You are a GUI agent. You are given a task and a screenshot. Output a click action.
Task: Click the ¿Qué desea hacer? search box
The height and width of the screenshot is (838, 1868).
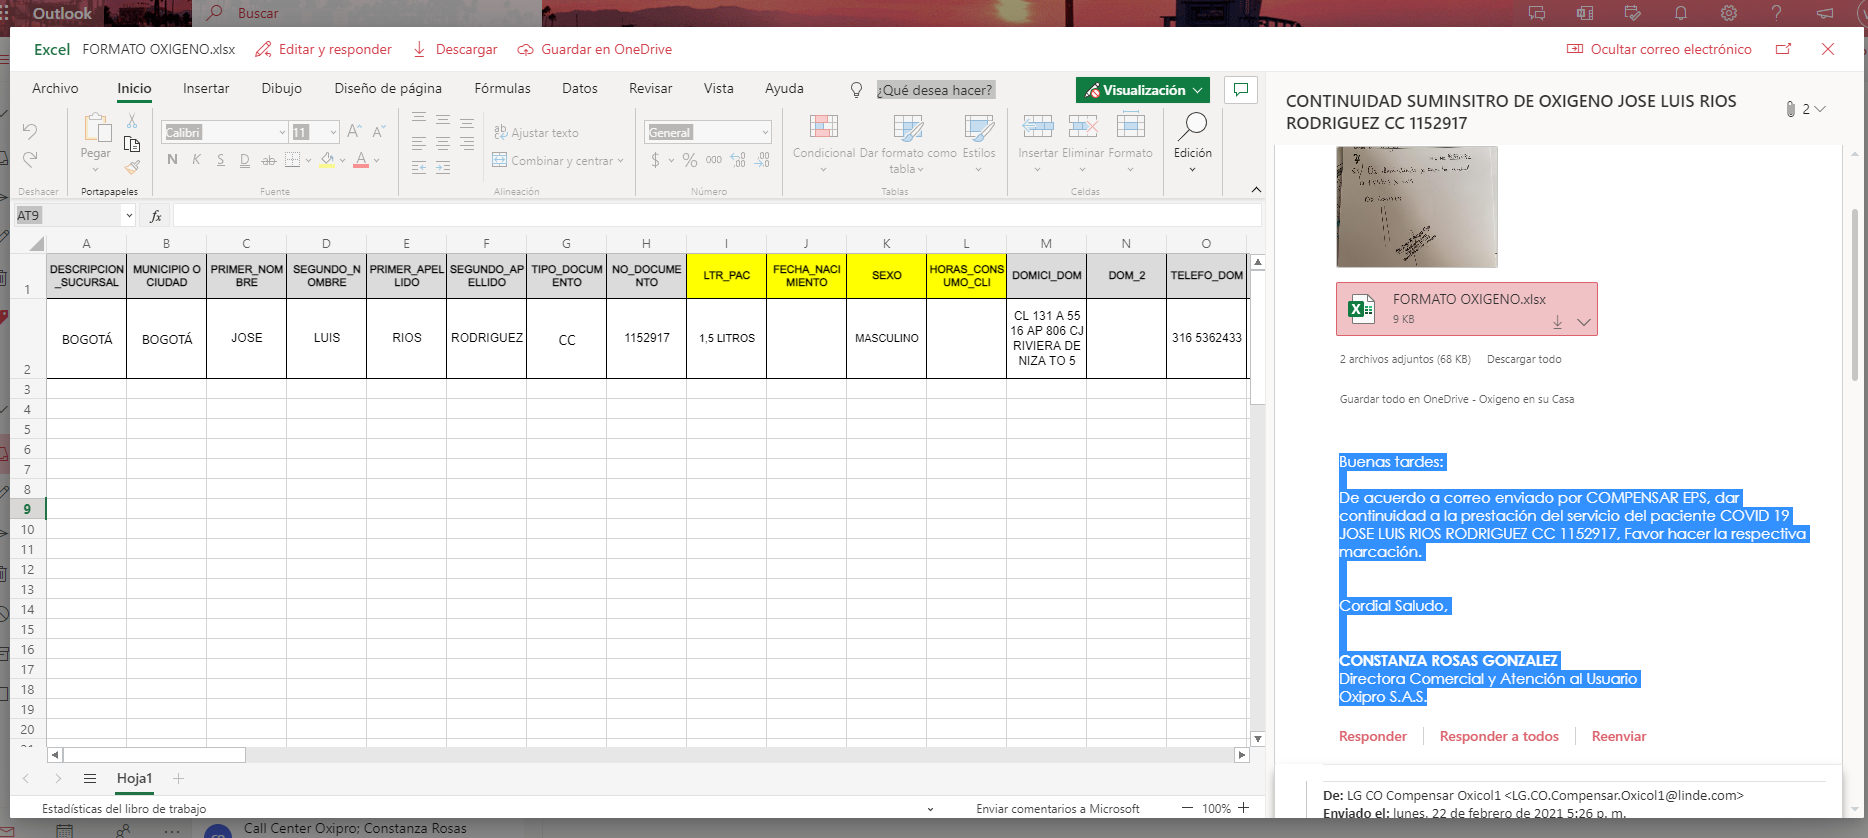pos(936,90)
